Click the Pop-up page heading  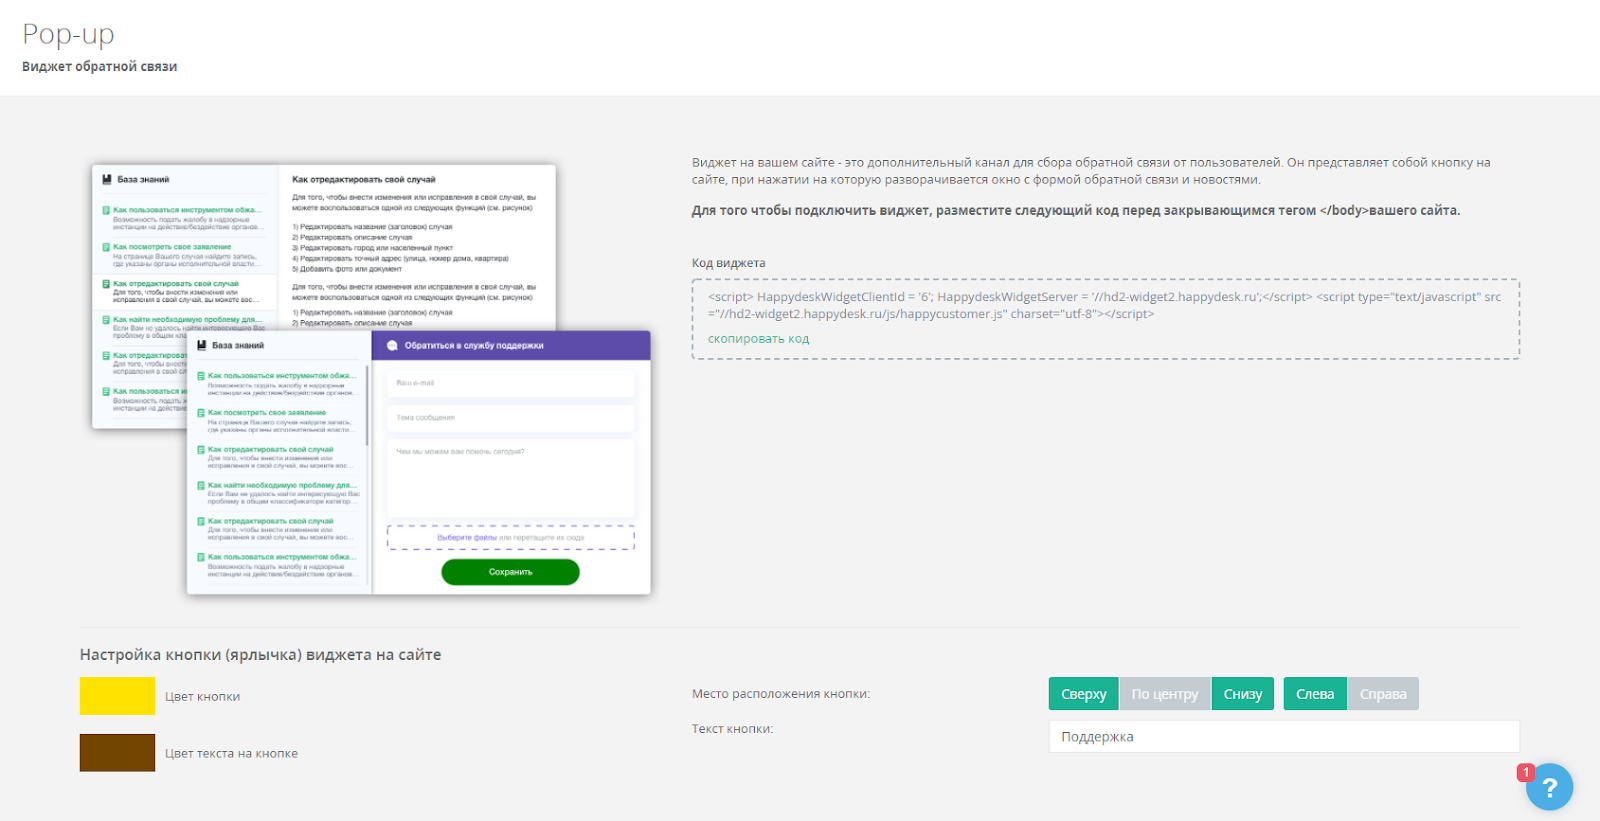[x=68, y=34]
